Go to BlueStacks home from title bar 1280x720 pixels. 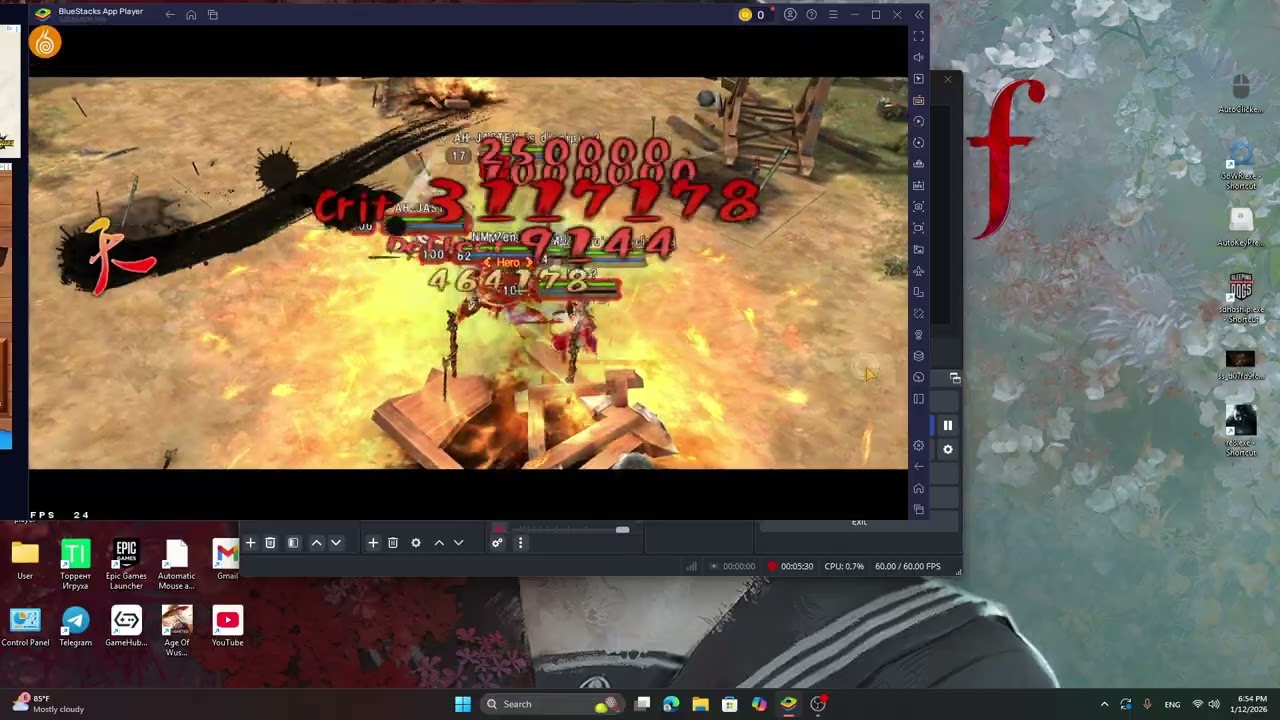pos(191,15)
